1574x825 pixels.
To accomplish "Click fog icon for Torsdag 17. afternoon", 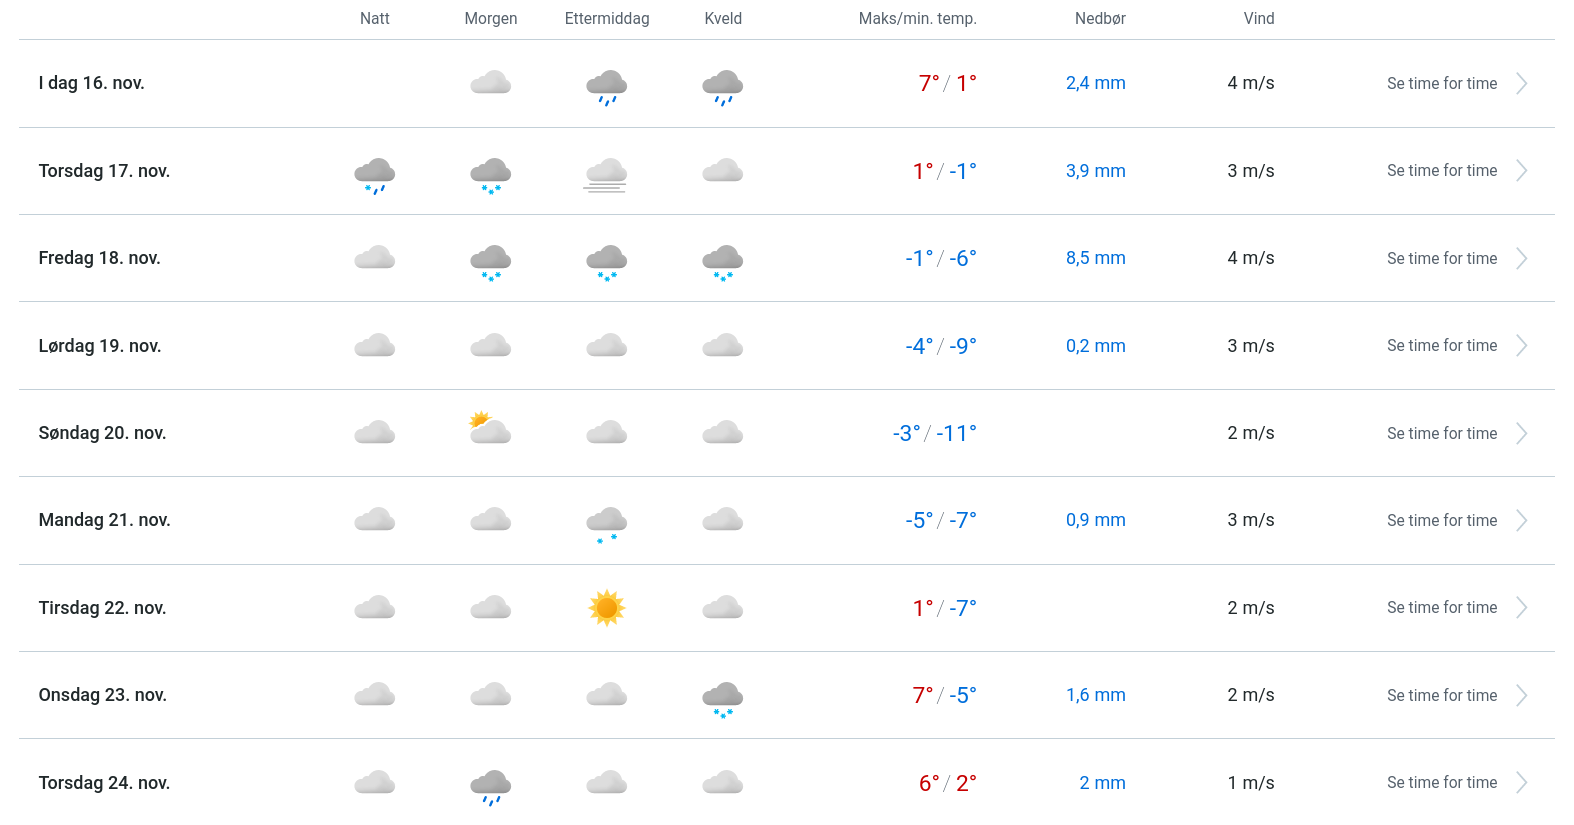I will 606,174.
